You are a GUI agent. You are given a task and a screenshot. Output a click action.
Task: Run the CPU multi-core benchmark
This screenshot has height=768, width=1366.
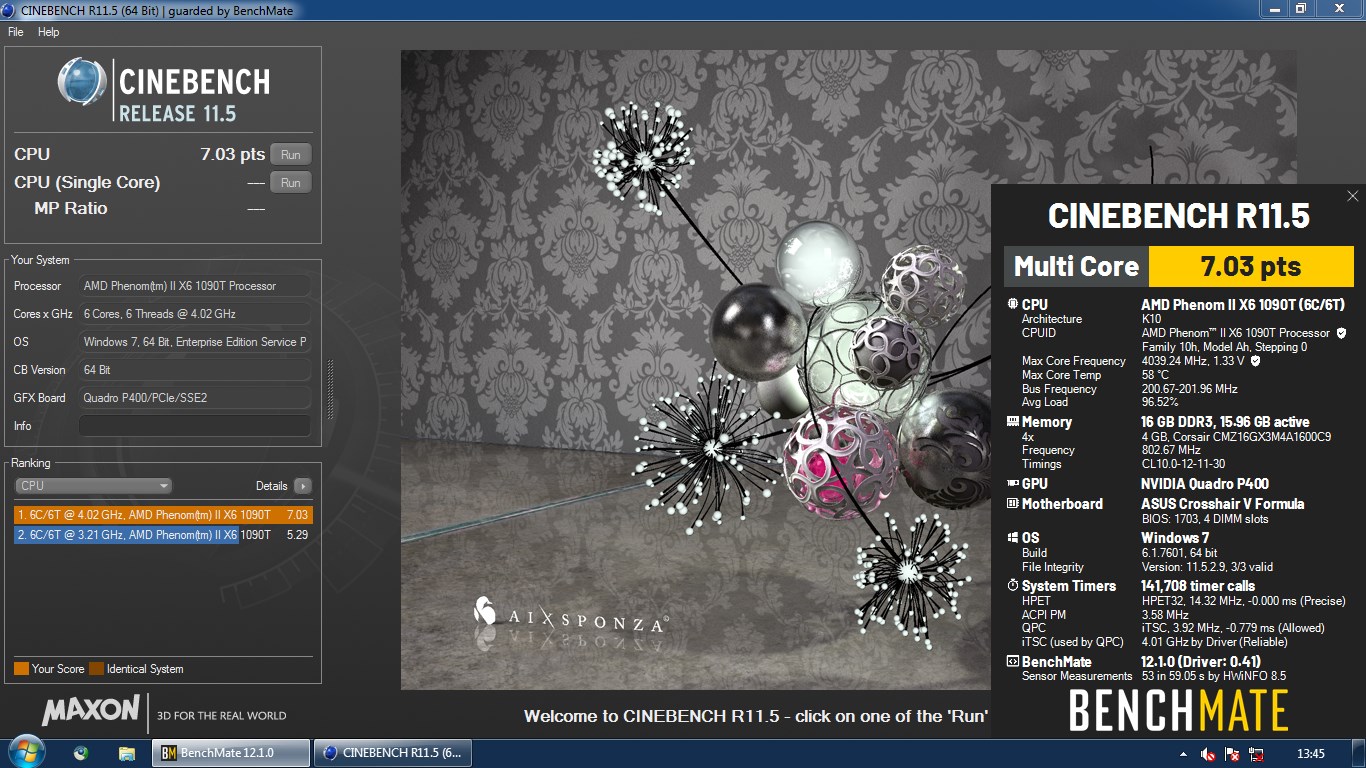tap(291, 154)
